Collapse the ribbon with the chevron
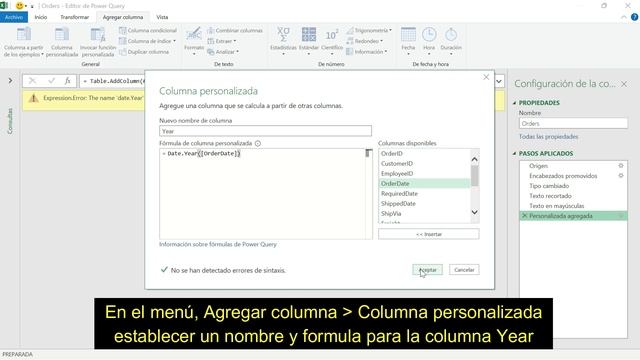Viewport: 640px width, 360px height. [x=624, y=17]
